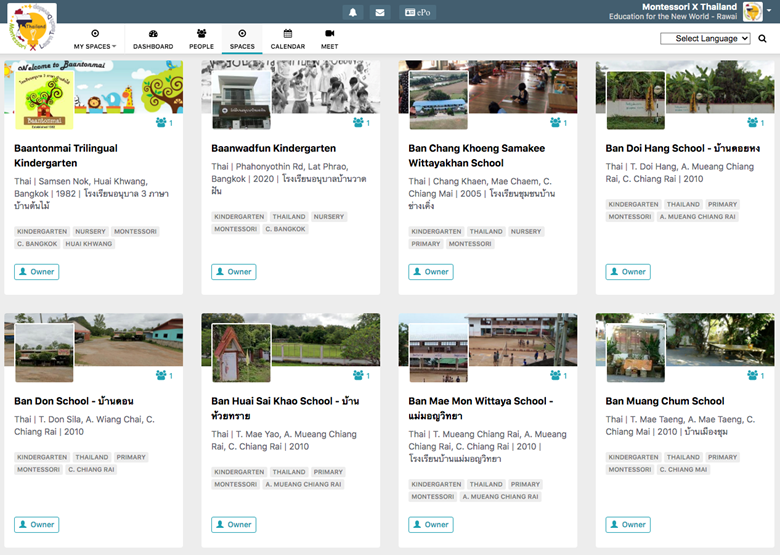Open Ban Muang Chum School title
This screenshot has width=780, height=555.
[x=665, y=401]
